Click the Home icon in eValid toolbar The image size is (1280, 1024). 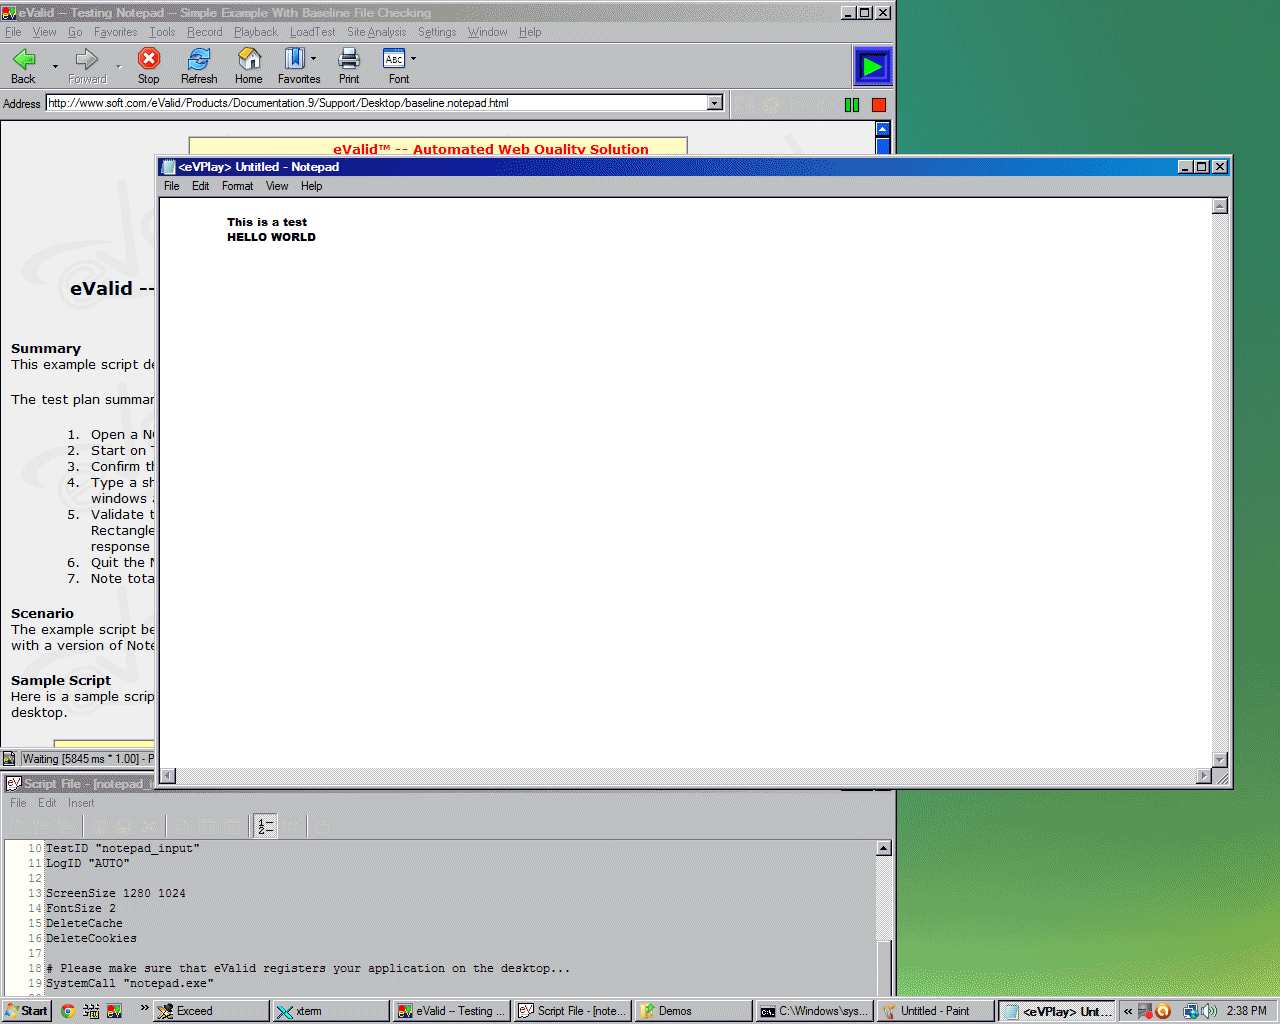[x=249, y=59]
